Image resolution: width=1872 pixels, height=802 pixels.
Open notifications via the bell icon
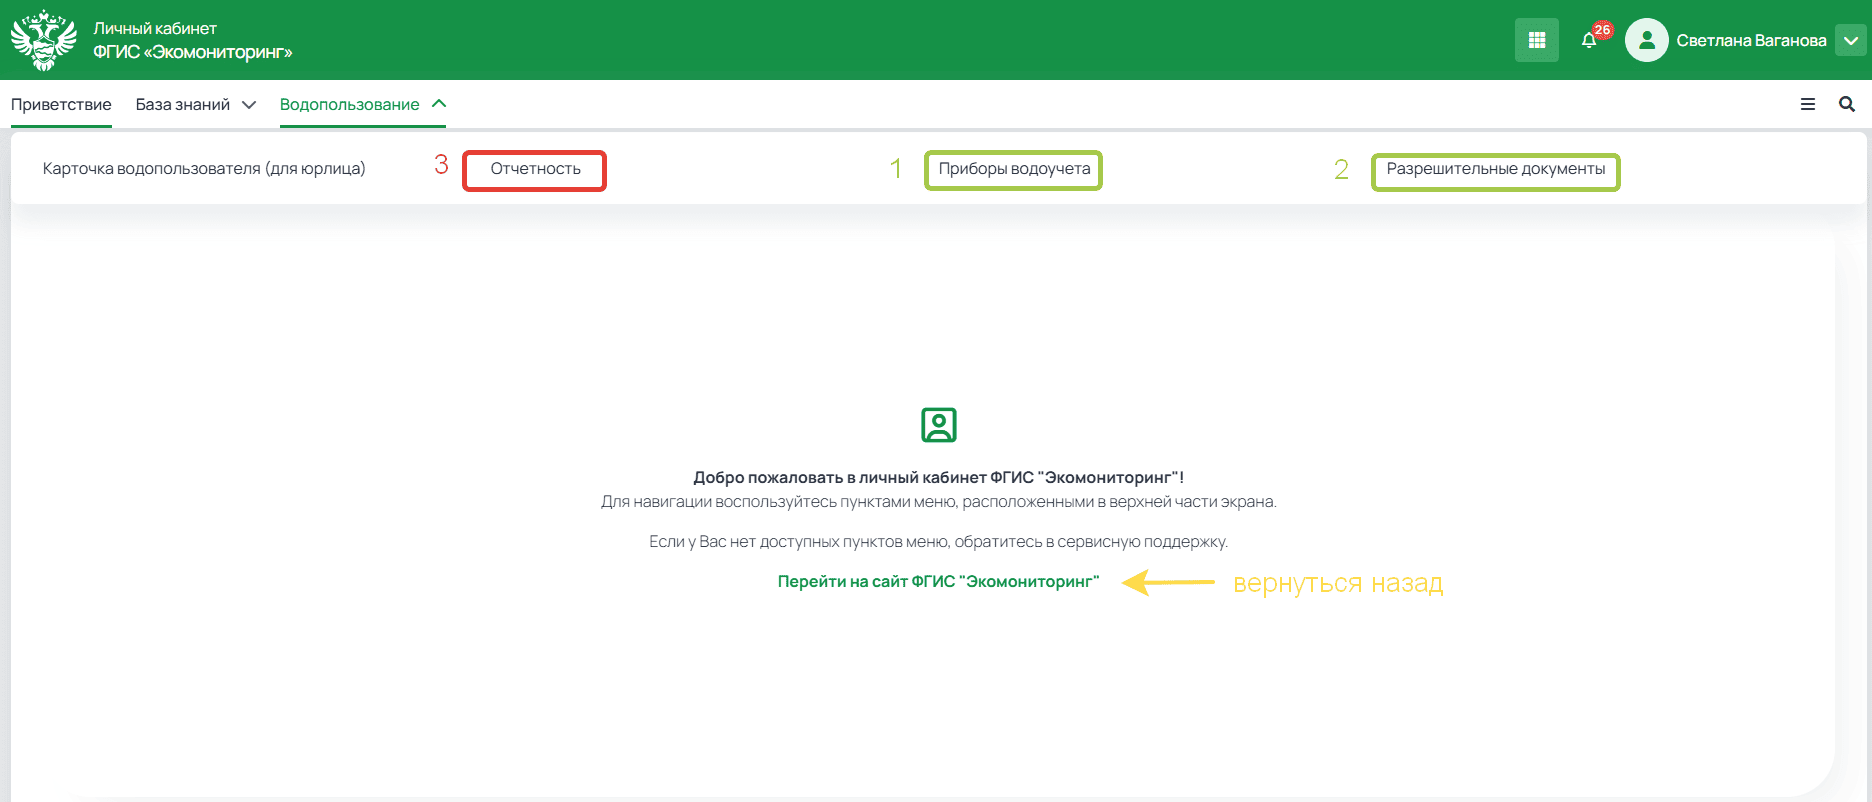point(1589,41)
